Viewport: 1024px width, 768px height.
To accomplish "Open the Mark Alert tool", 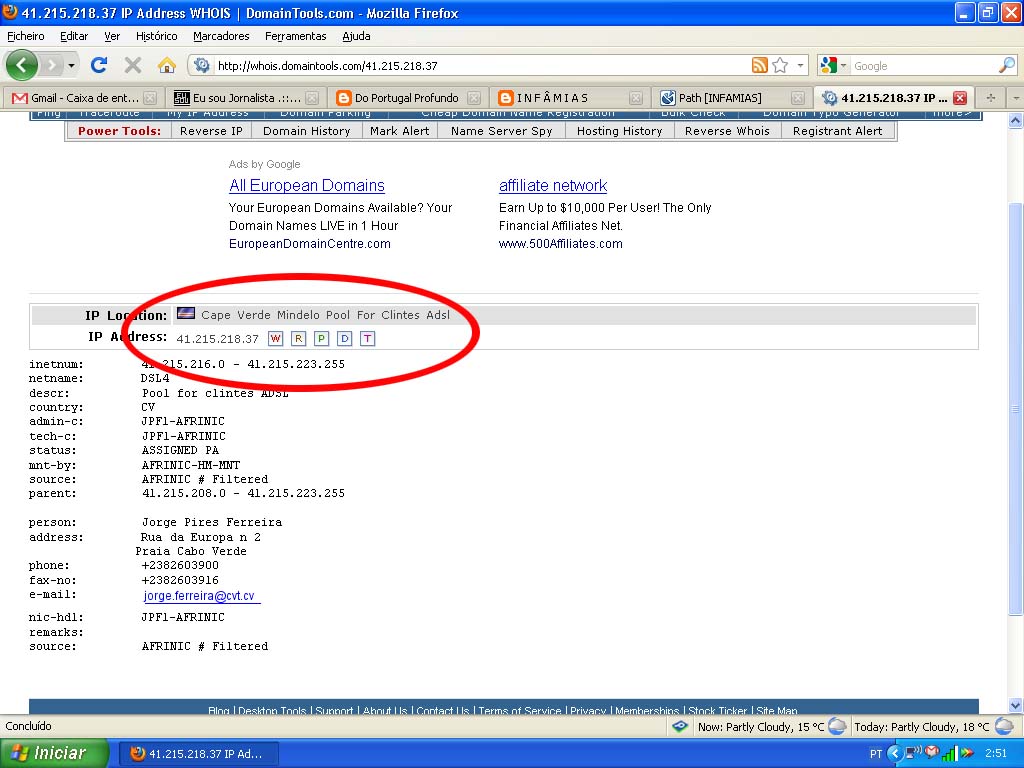I will pos(400,131).
